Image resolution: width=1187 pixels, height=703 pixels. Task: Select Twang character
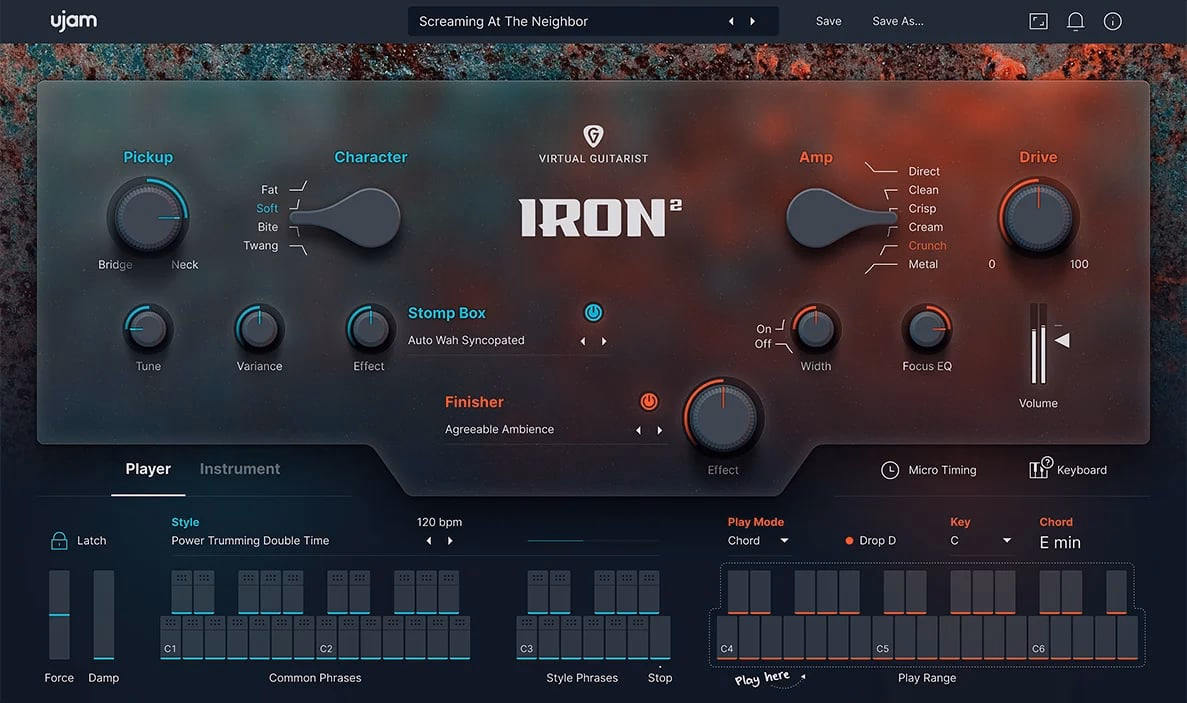click(x=260, y=245)
